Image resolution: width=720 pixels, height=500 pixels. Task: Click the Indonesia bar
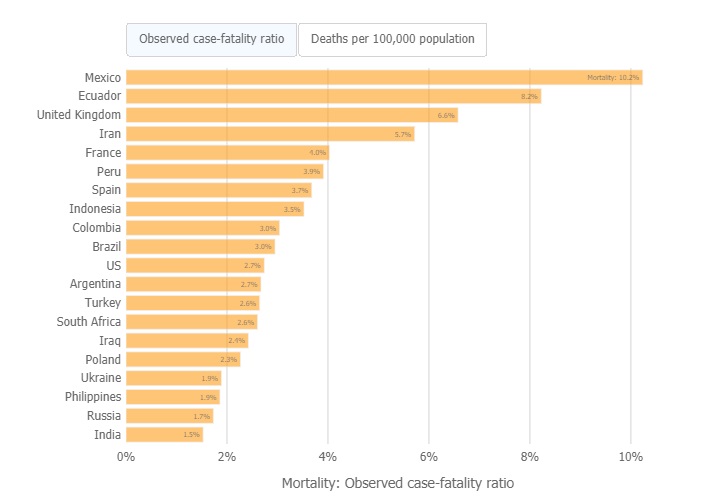[214, 209]
